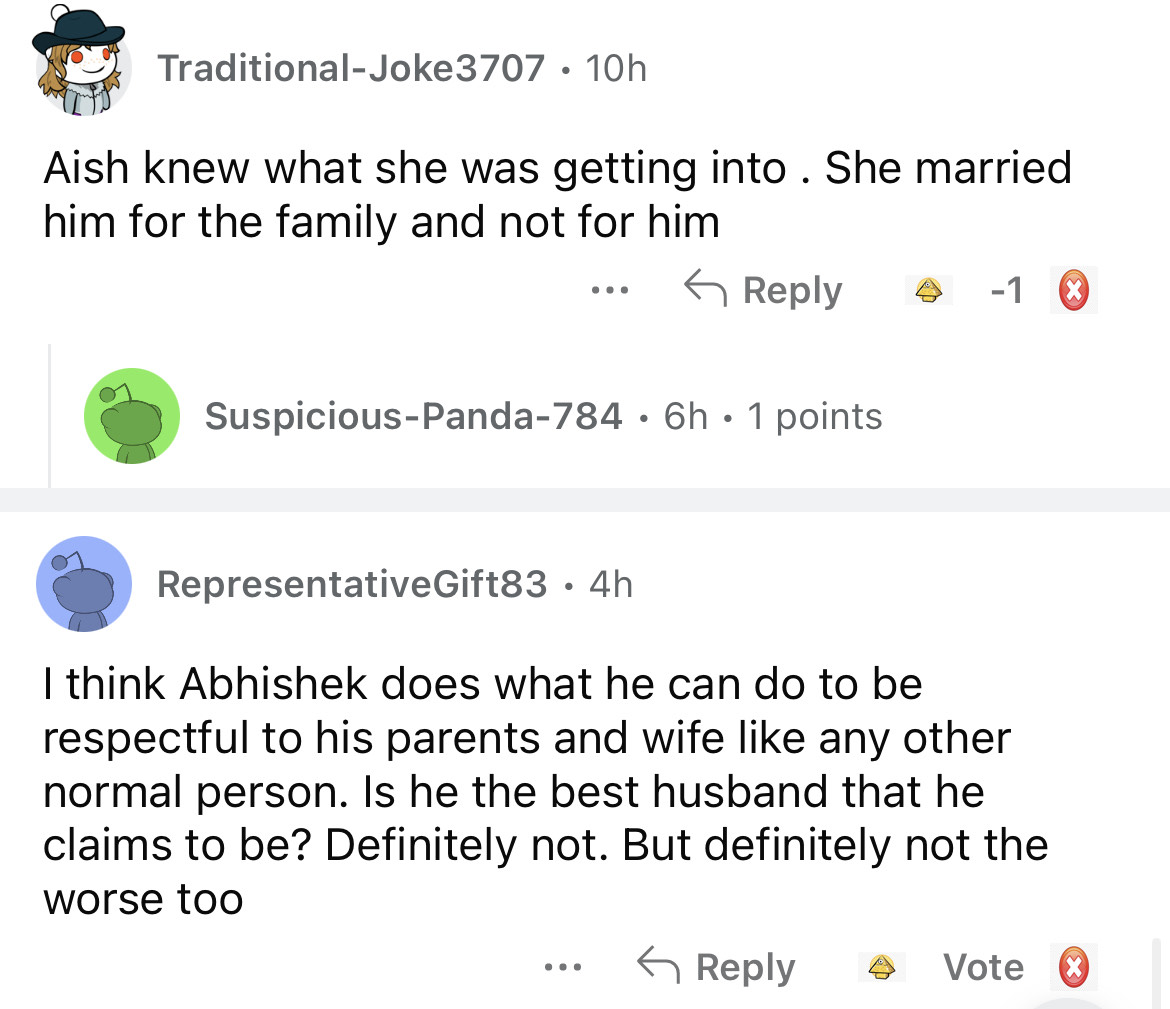Click the Vote label on the bottom comment
Screen dimensions: 1170x1009
point(983,967)
